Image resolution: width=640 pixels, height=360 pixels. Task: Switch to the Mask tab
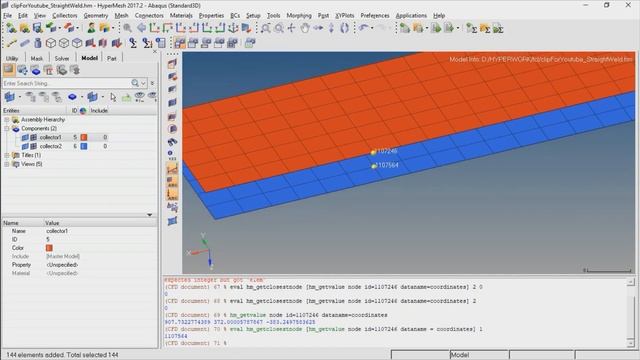coord(36,58)
